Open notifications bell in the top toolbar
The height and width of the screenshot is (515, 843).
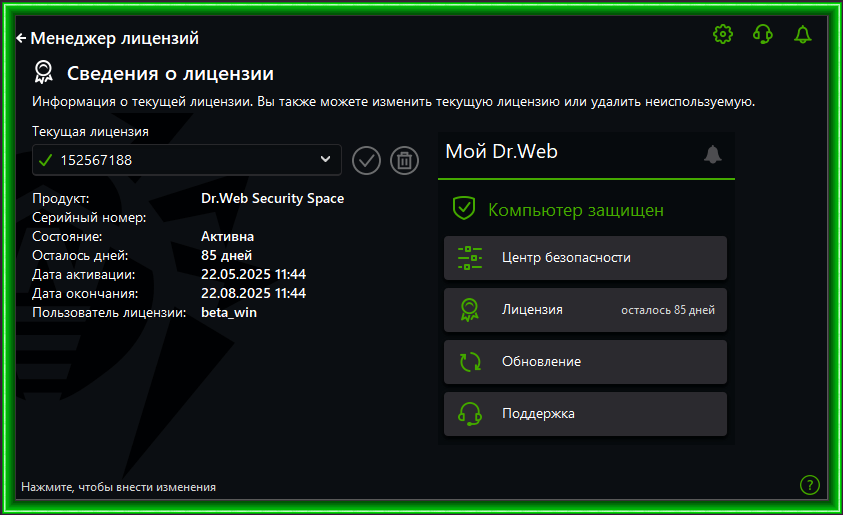(803, 34)
